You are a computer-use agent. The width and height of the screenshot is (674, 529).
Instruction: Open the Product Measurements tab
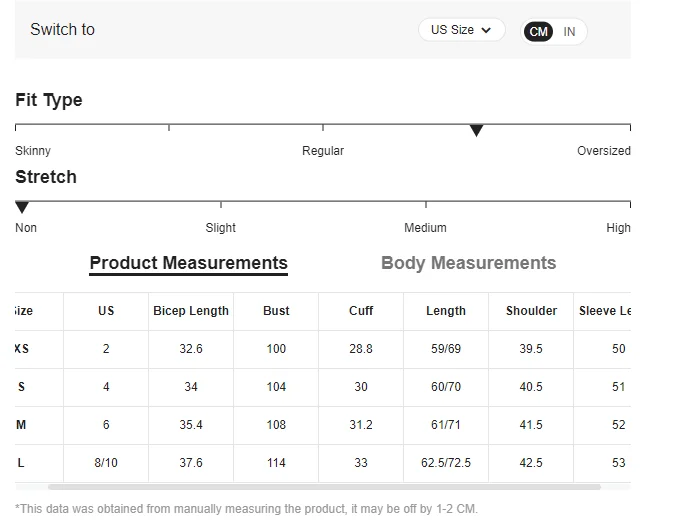point(188,263)
